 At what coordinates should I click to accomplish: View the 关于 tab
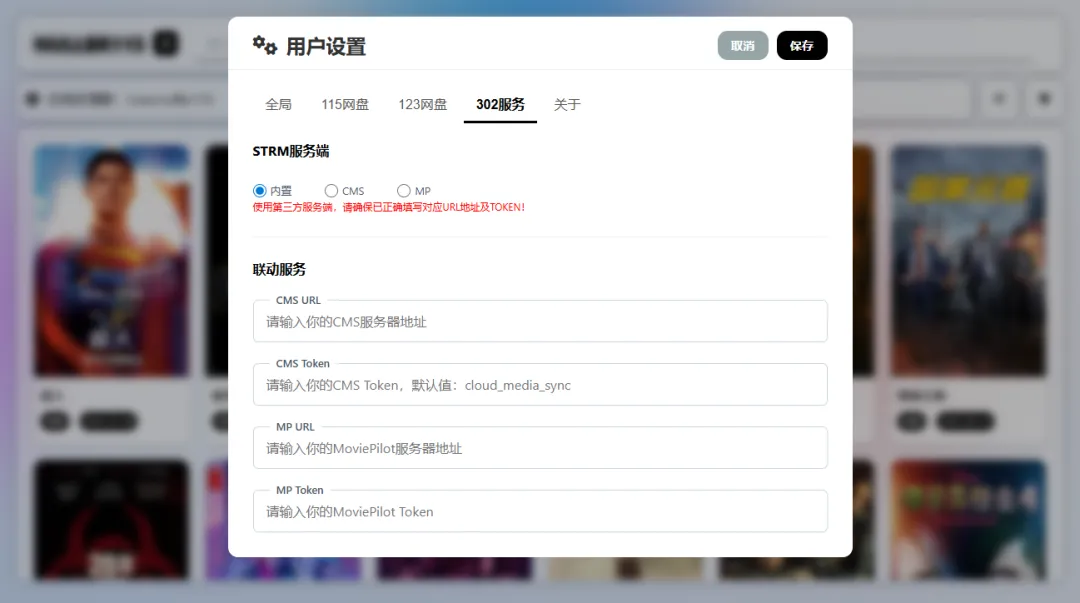point(567,104)
